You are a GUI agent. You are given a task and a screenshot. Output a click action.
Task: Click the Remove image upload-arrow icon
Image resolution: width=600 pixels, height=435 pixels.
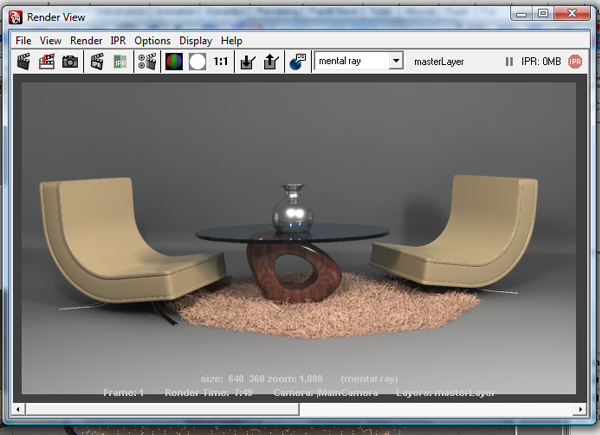(271, 62)
